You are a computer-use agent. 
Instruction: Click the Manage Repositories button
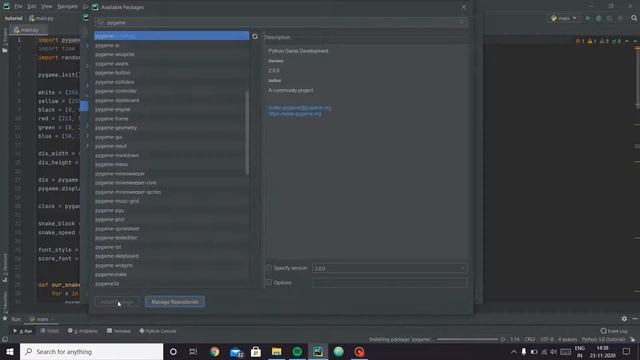pyautogui.click(x=175, y=302)
